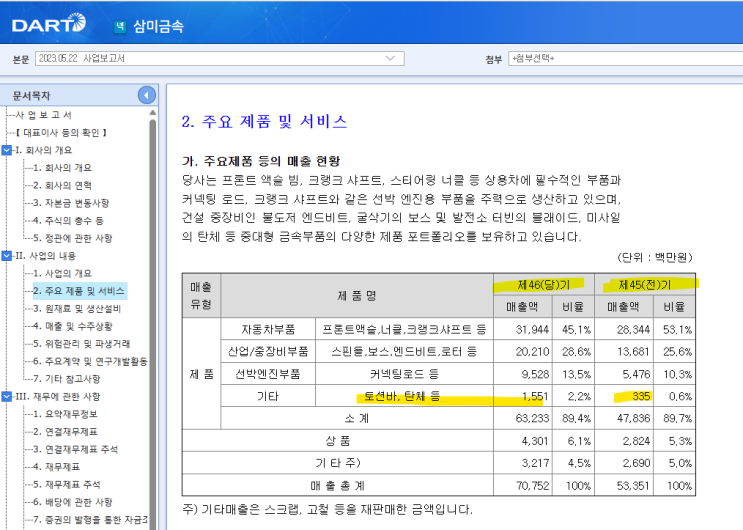
Task: Click the footnote about 스크랩, 고철 resale
Action: pos(327,510)
